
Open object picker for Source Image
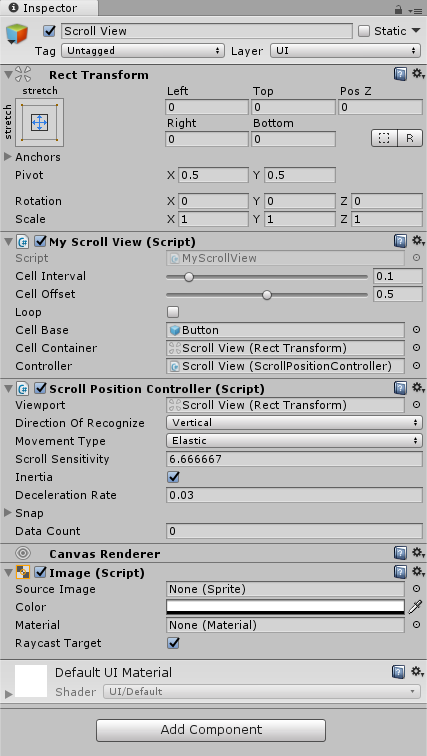point(416,589)
